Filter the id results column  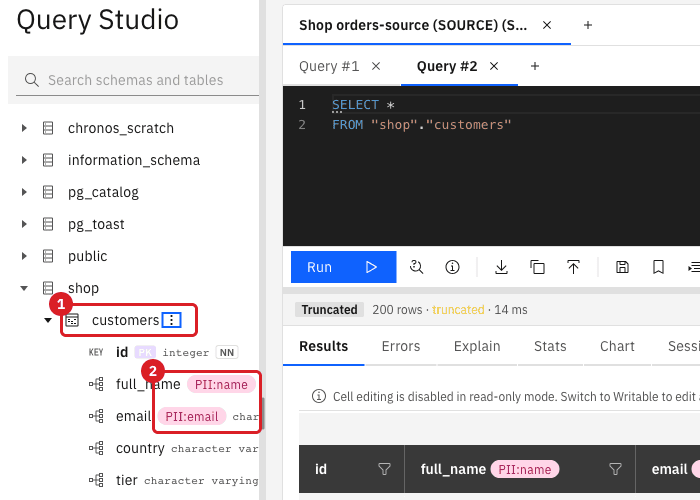(x=384, y=469)
